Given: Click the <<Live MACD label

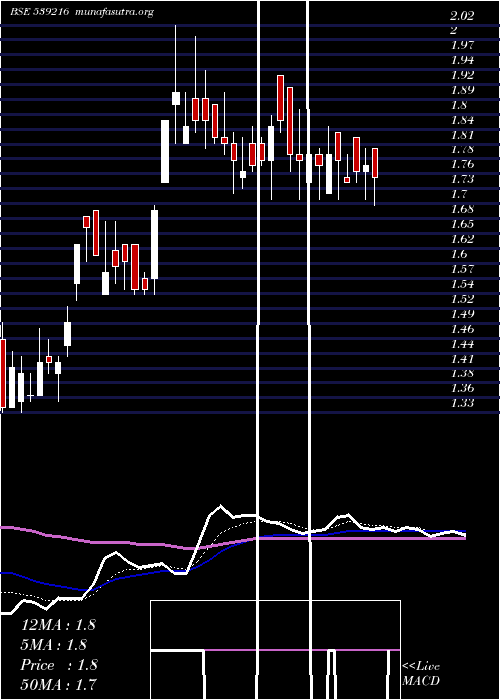Looking at the screenshot, I should tap(421, 674).
